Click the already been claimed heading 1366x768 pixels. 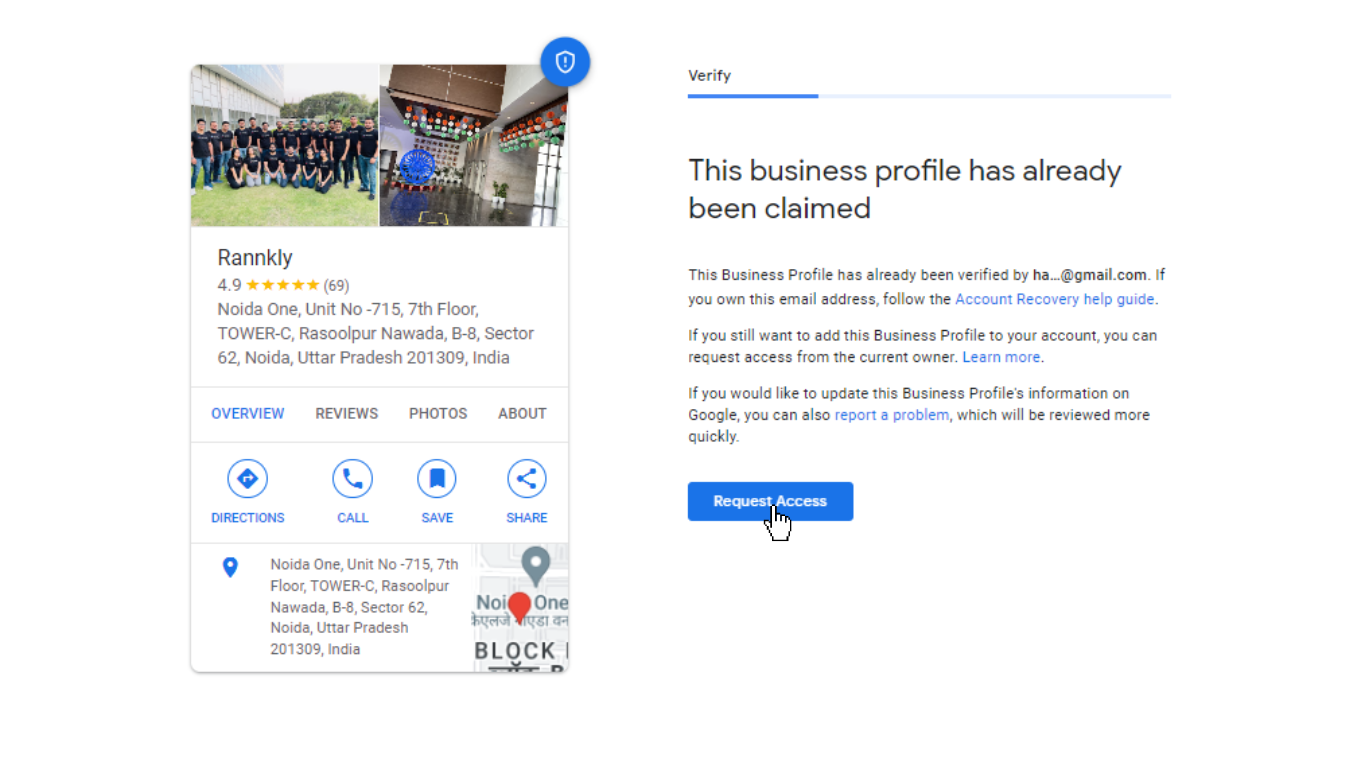(x=905, y=189)
